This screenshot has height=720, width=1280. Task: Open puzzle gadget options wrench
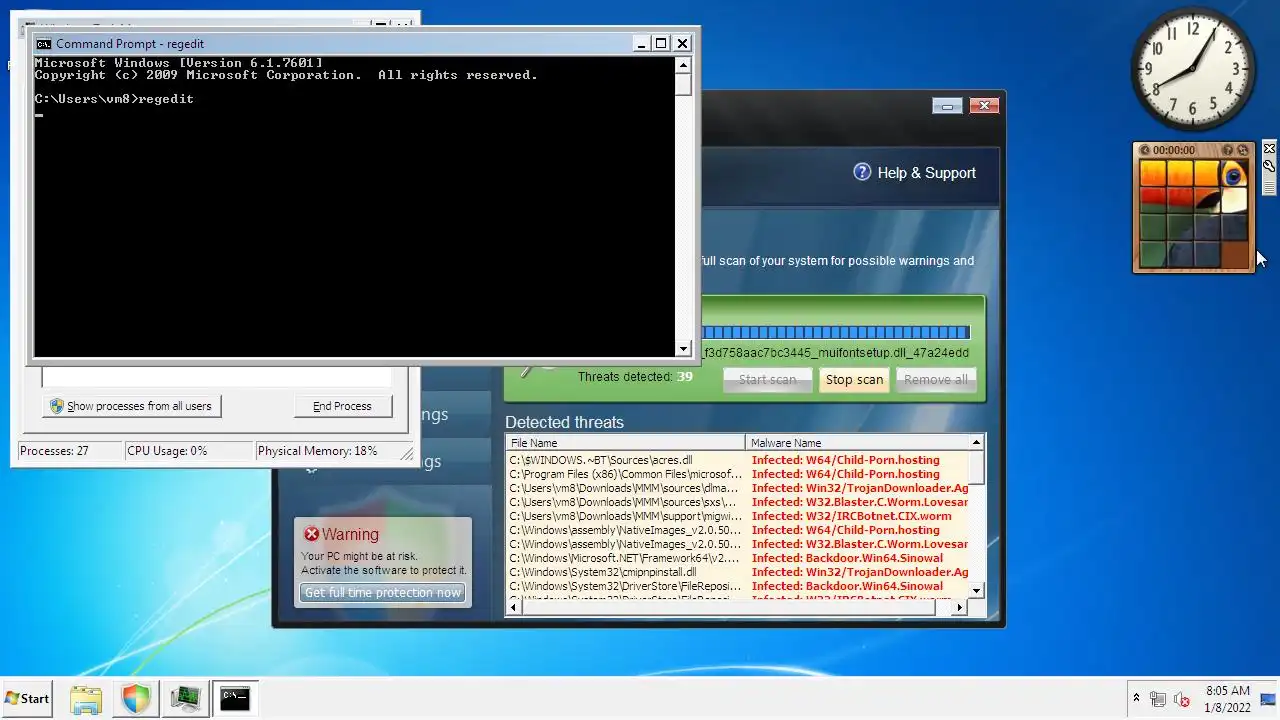pyautogui.click(x=1269, y=166)
